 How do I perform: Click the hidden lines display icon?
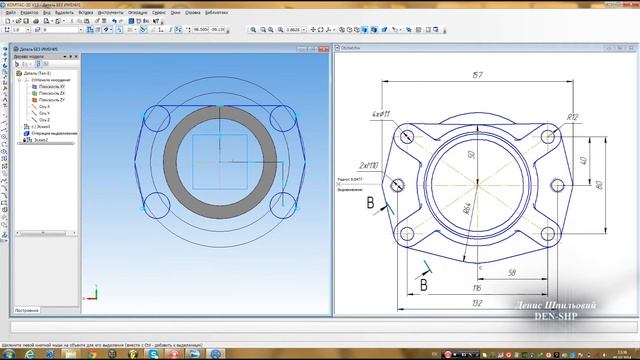point(349,29)
